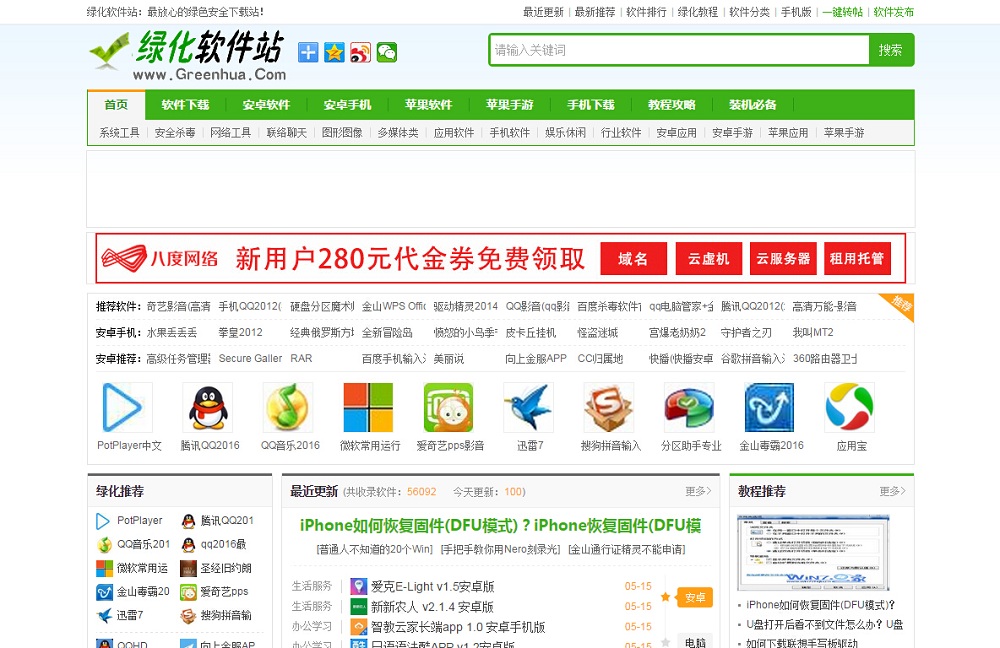1000x648 pixels.
Task: Click QQ音乐201 icon in 绿化推荐 sidebar
Action: coord(104,545)
